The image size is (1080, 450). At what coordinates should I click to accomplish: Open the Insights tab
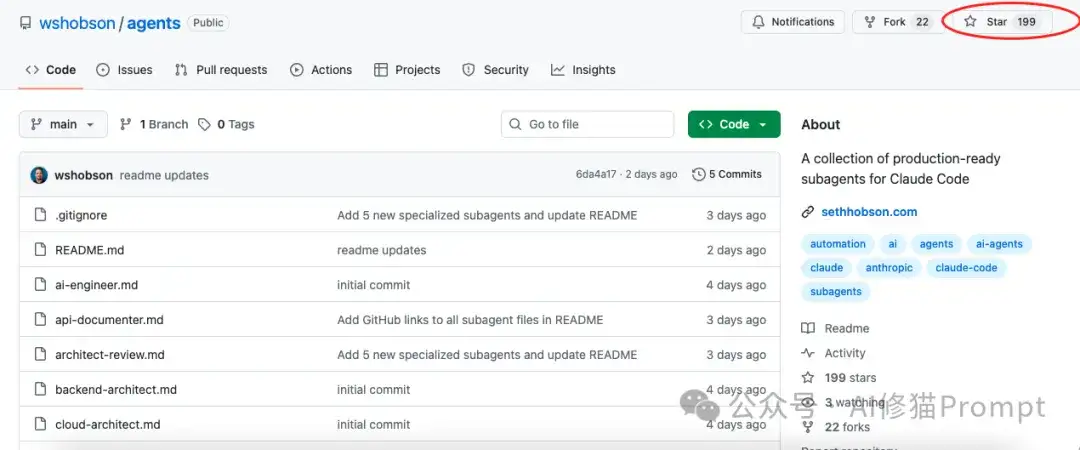(x=583, y=70)
